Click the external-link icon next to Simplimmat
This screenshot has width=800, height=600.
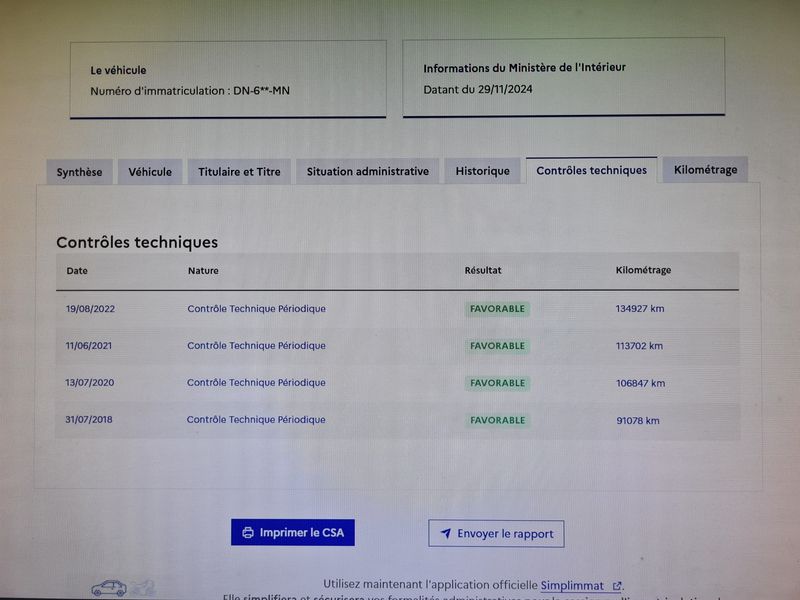[x=616, y=586]
